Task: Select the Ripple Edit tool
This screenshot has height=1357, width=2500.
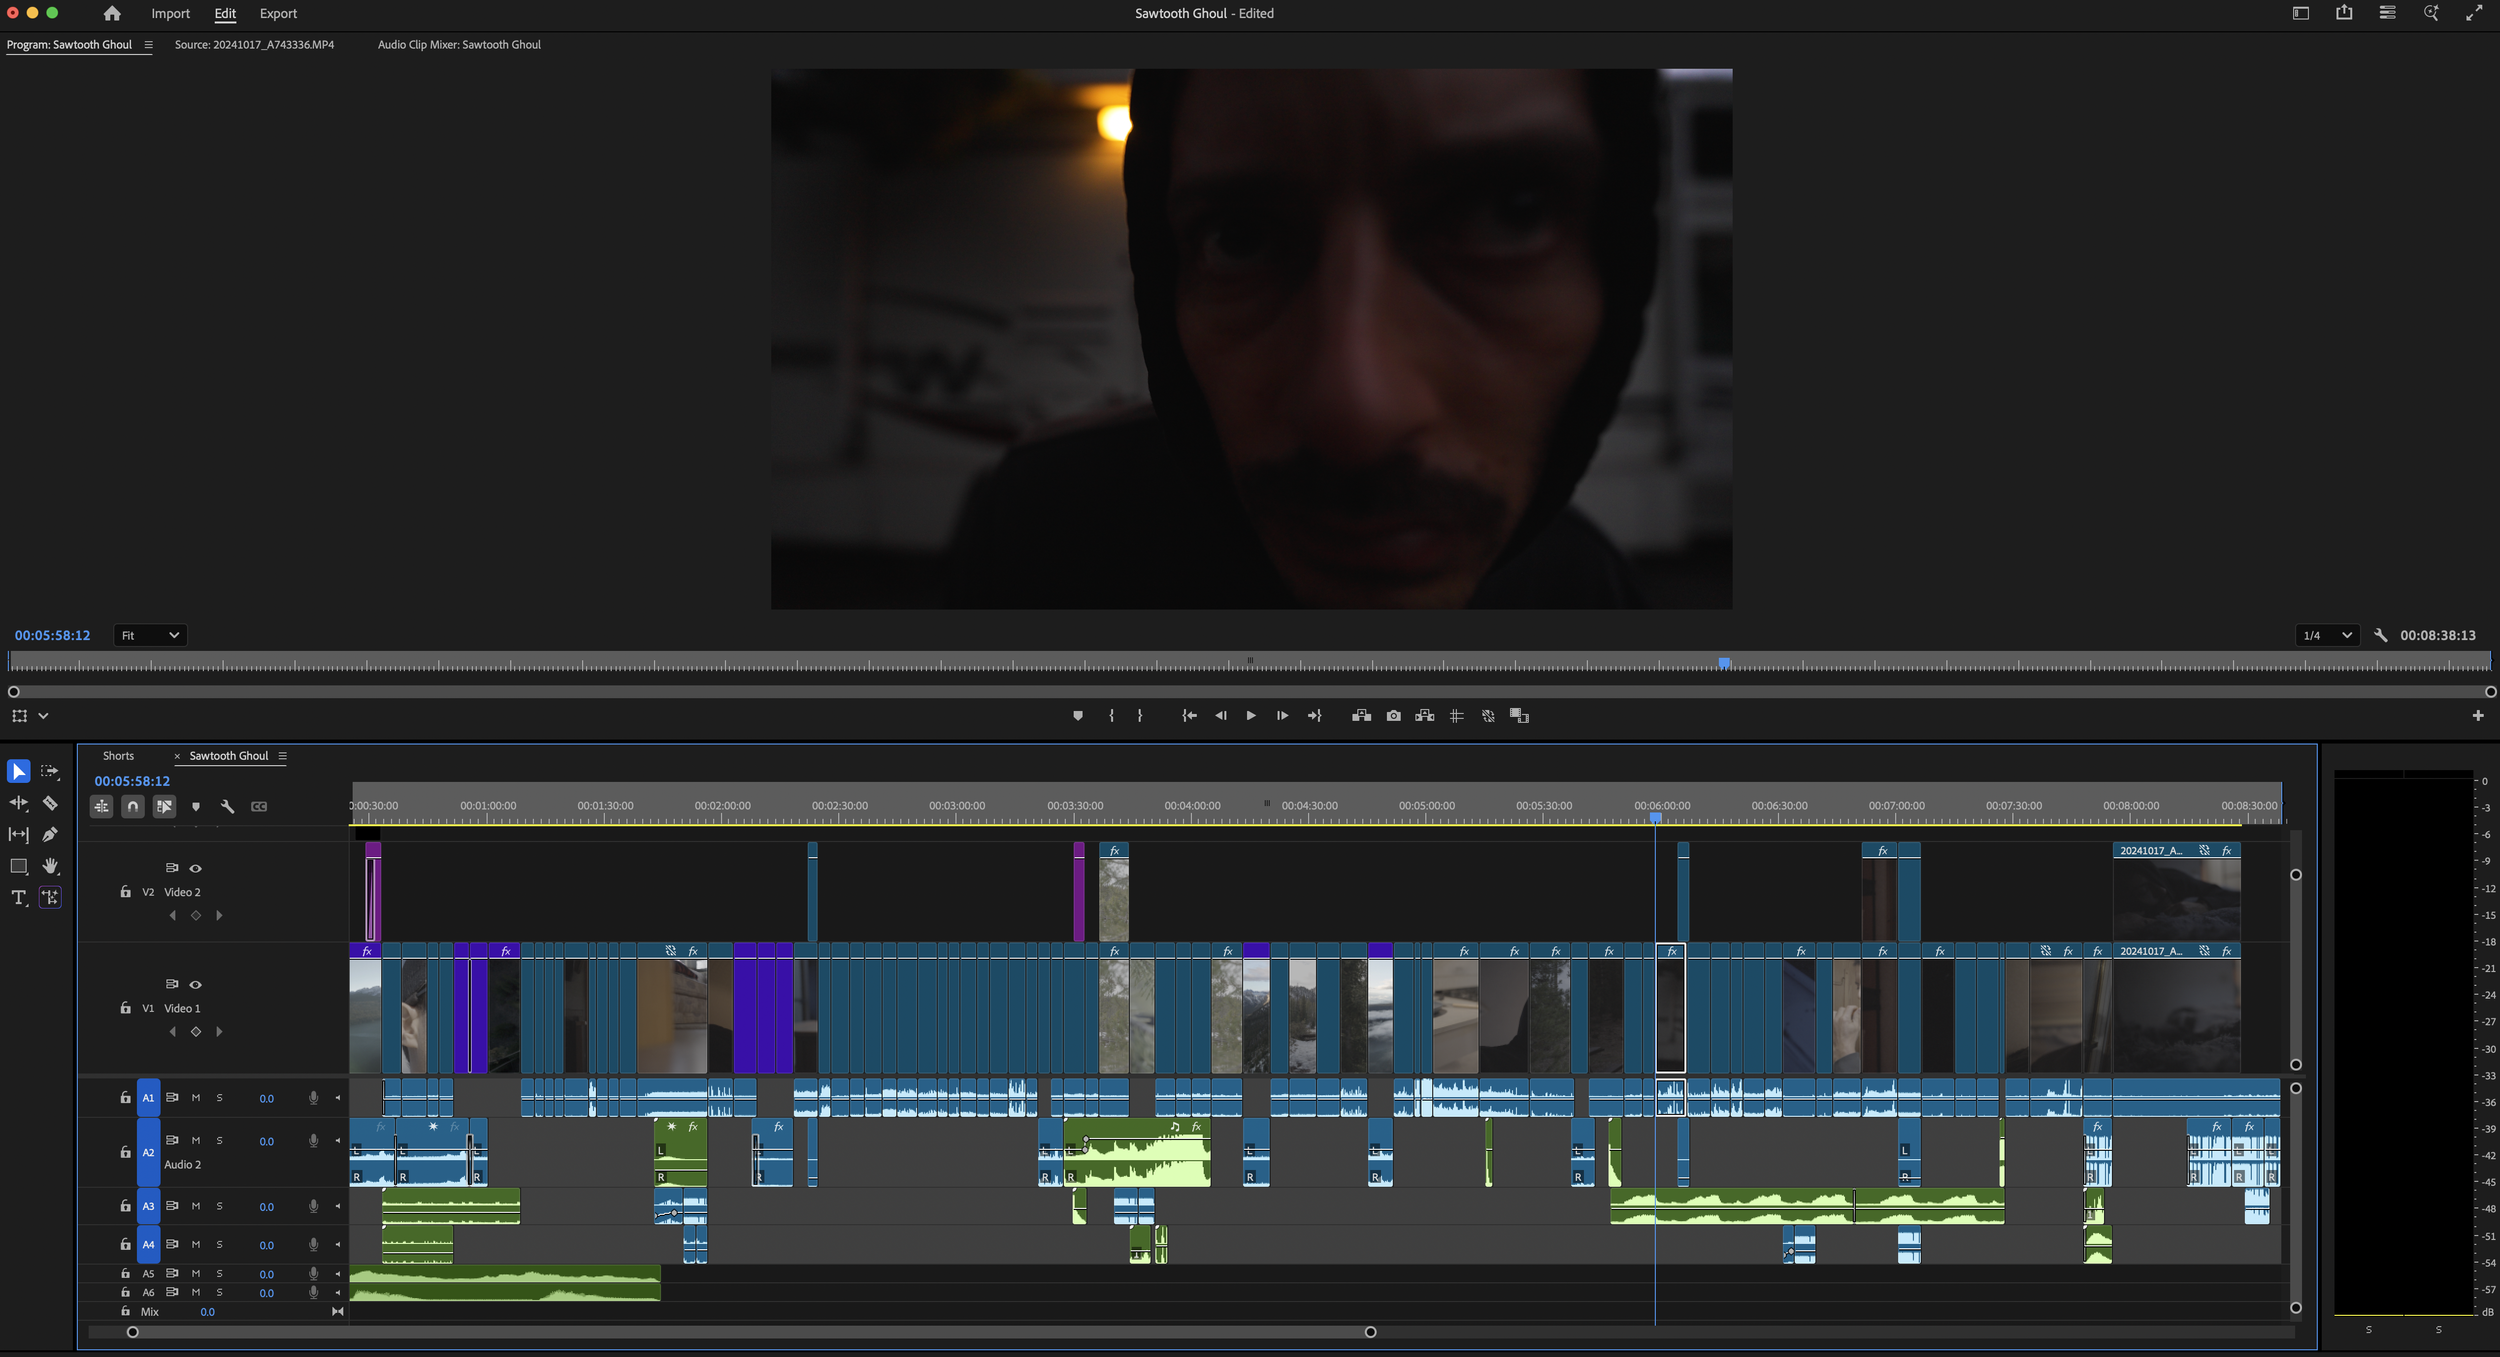Action: [x=18, y=803]
